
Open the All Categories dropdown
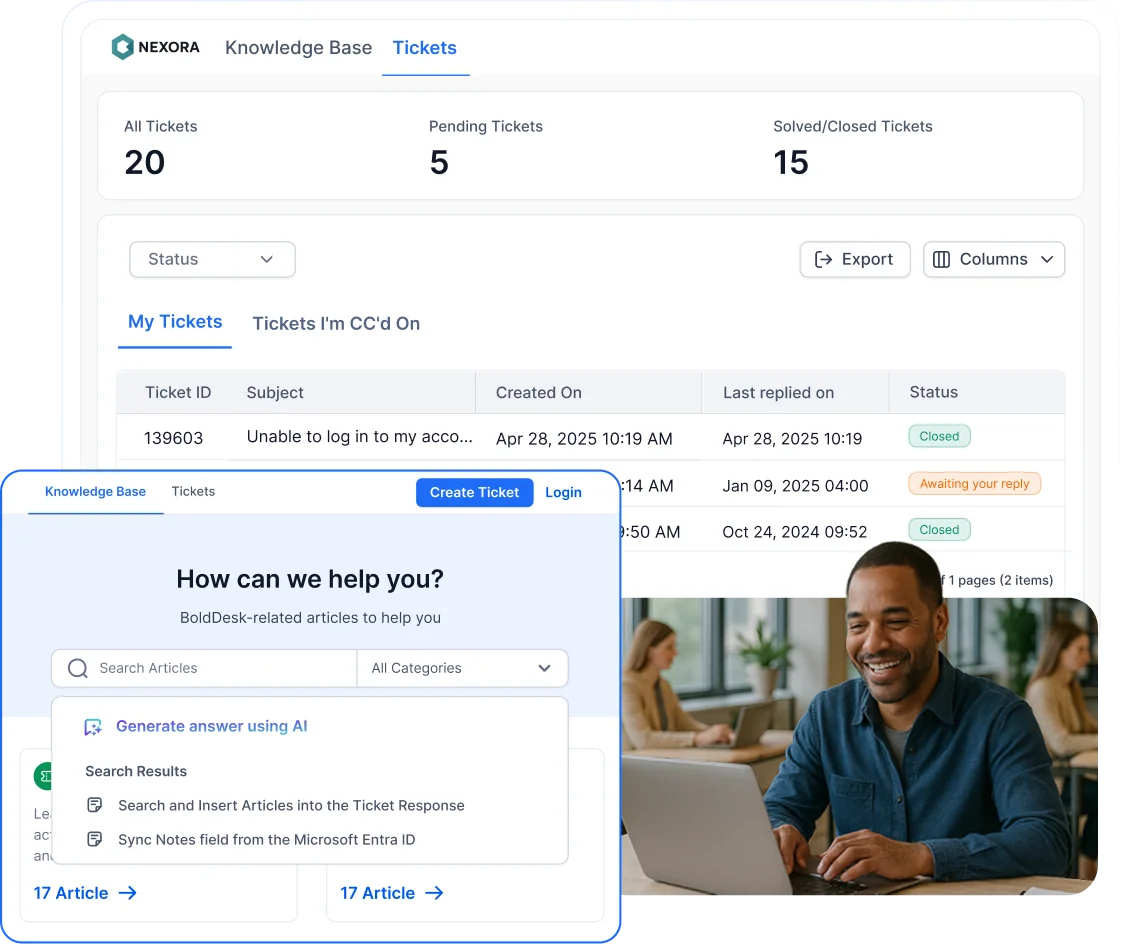click(462, 668)
